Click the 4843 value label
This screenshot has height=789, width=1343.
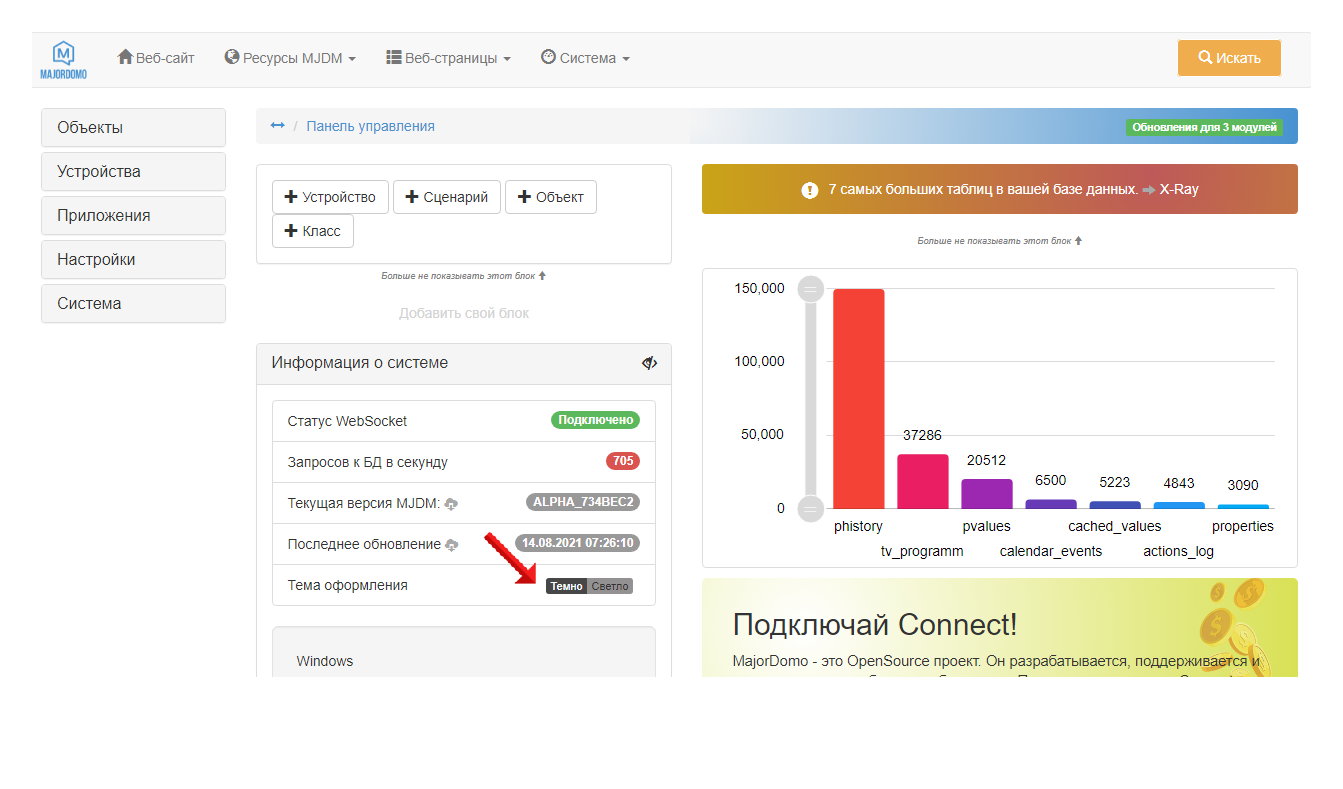1179,484
